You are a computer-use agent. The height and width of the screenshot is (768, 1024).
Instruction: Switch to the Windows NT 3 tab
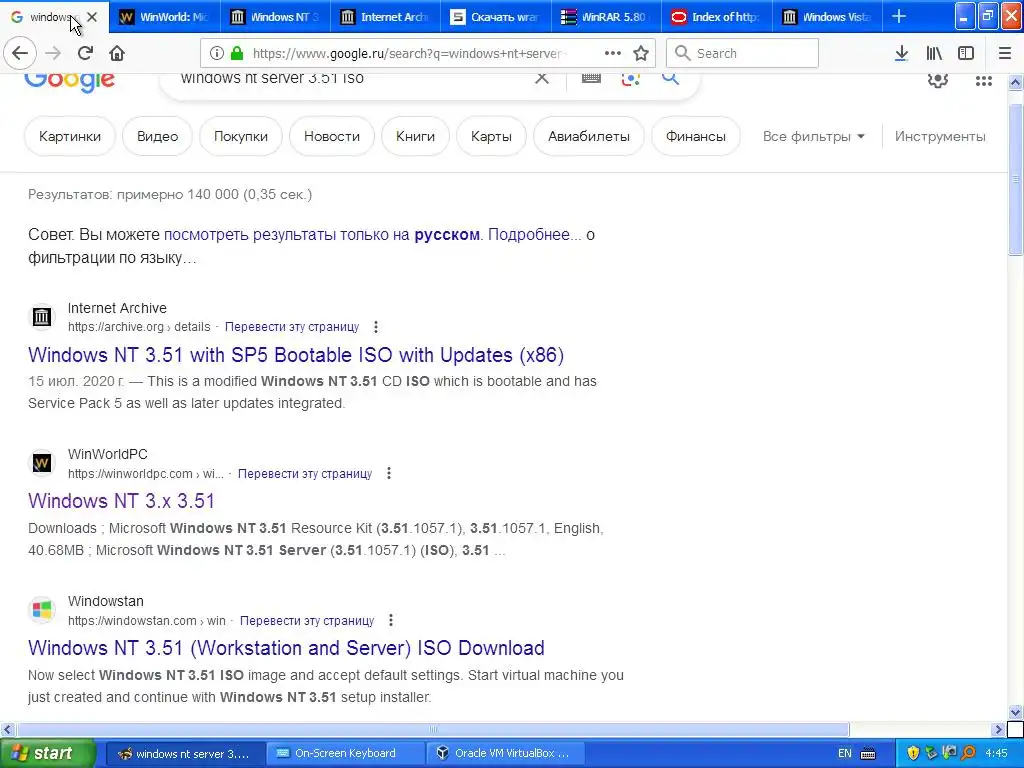point(275,17)
